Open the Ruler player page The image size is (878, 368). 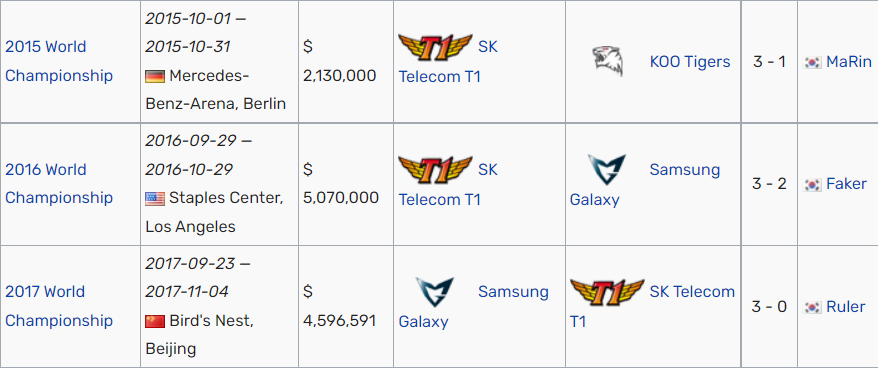pos(846,306)
